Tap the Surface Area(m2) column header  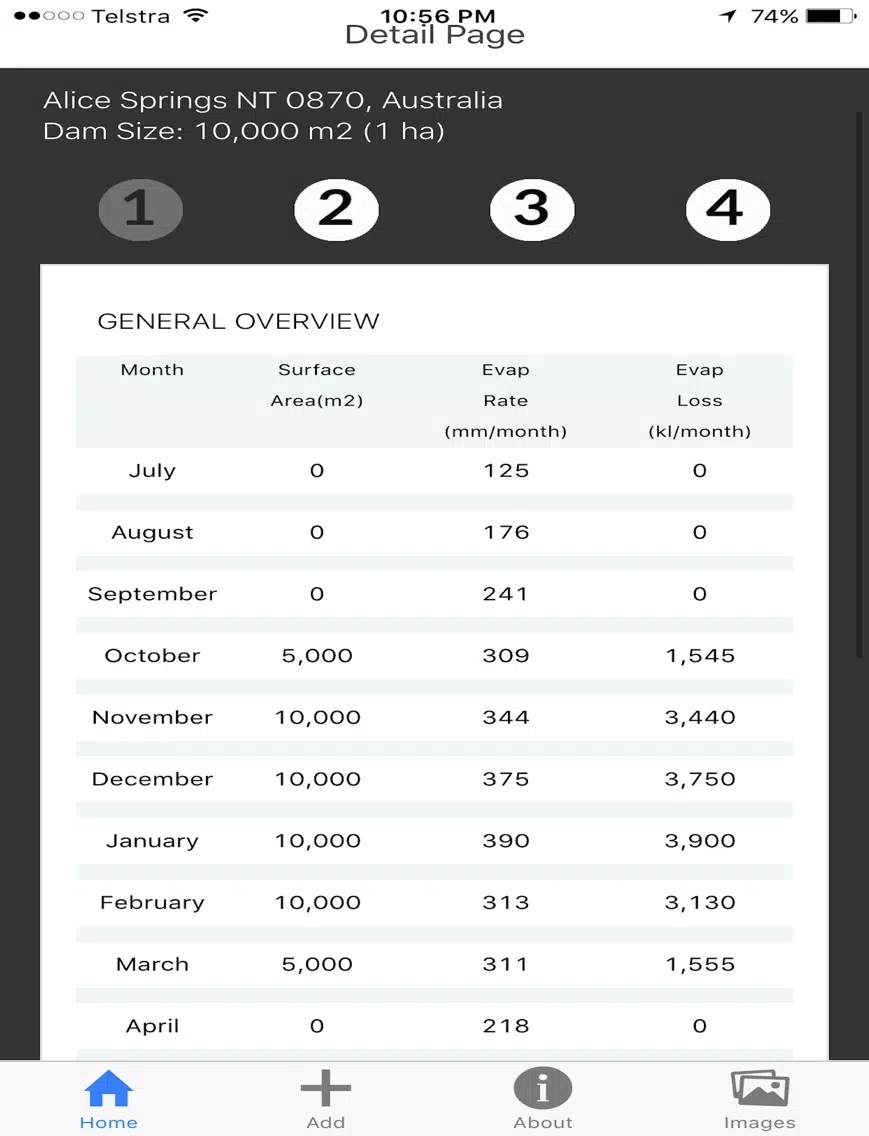(317, 385)
